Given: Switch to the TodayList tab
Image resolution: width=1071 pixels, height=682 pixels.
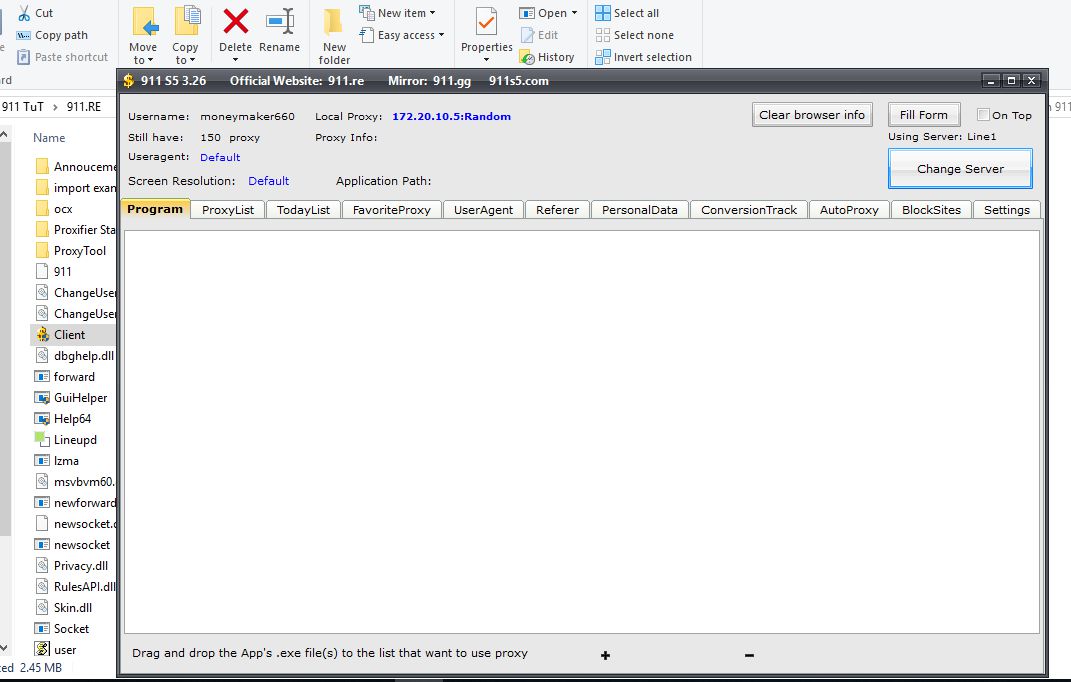Looking at the screenshot, I should (x=303, y=210).
